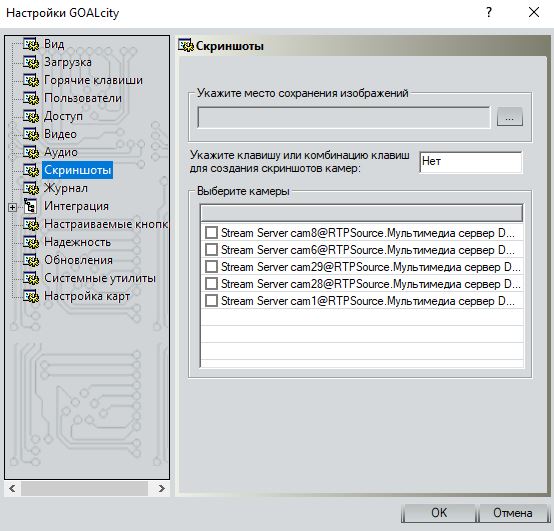554x531 pixels.
Task: Click the Stream Server cam29 row text
Action: 370,267
